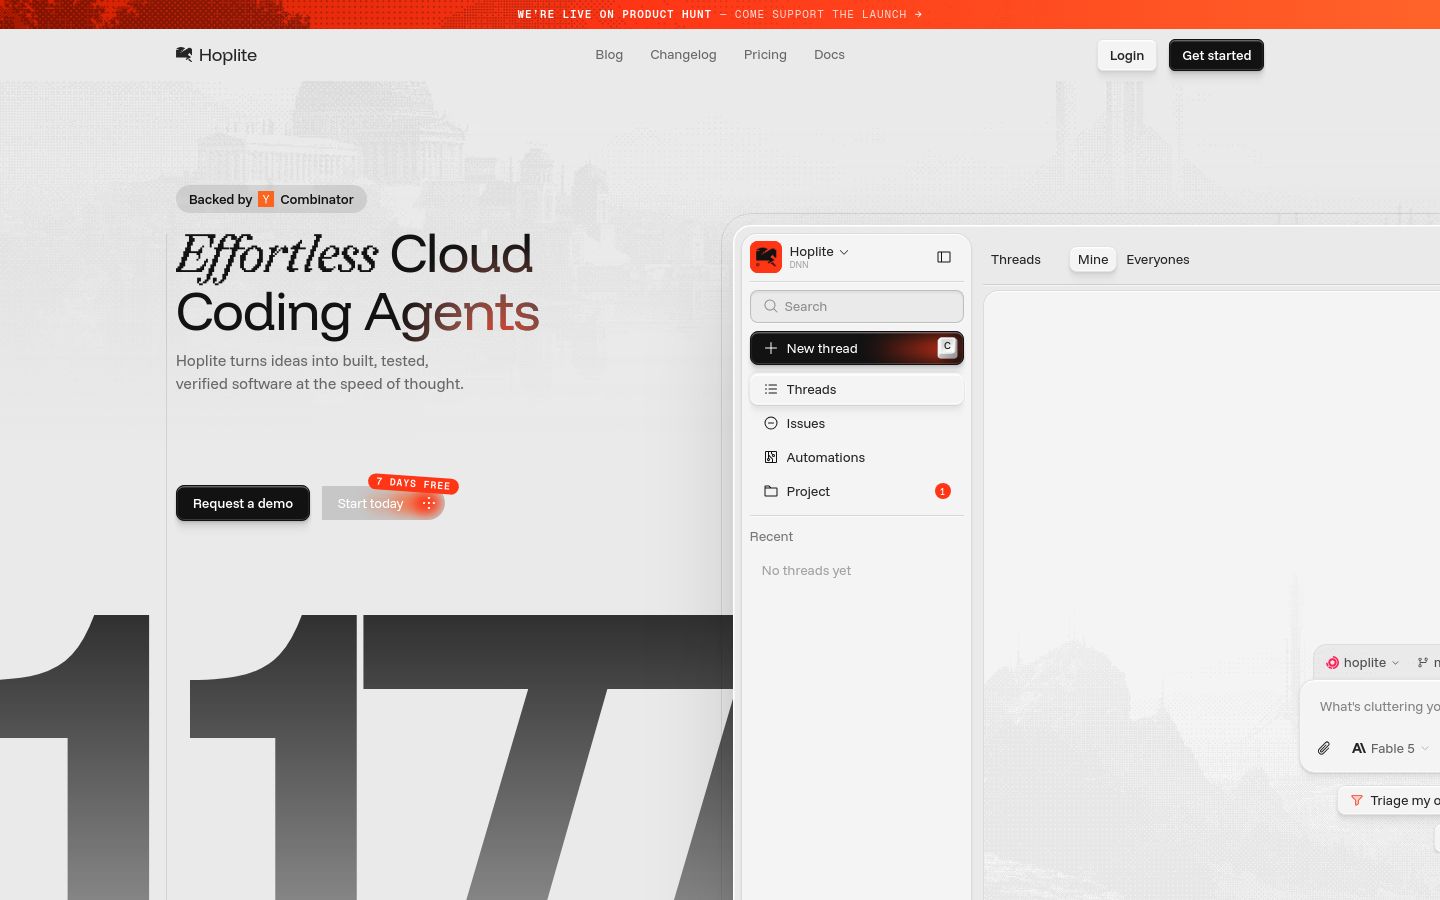Click the circle icon beside Issues
Image resolution: width=1440 pixels, height=900 pixels.
771,423
